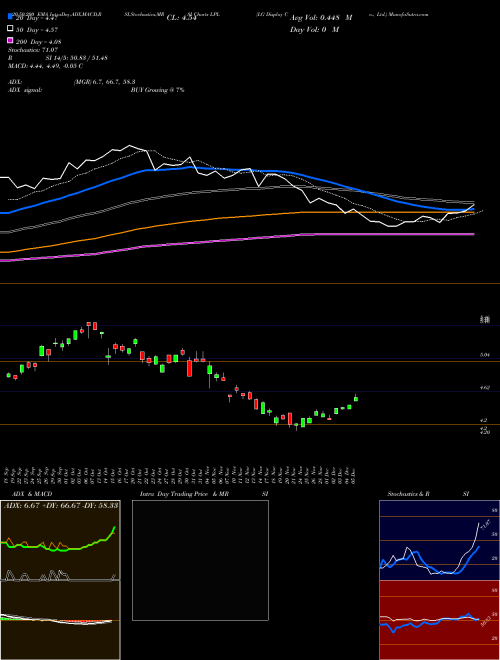The width and height of the screenshot is (500, 660).
Task: Click the 'Intra Day Trading Price' panel title
Action: click(174, 494)
